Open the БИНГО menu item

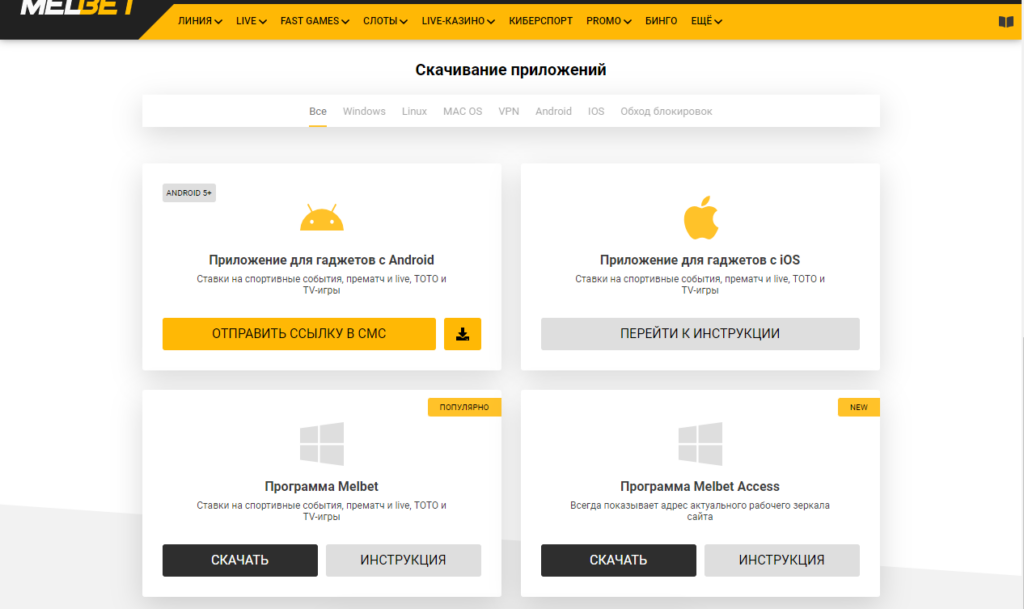click(661, 21)
